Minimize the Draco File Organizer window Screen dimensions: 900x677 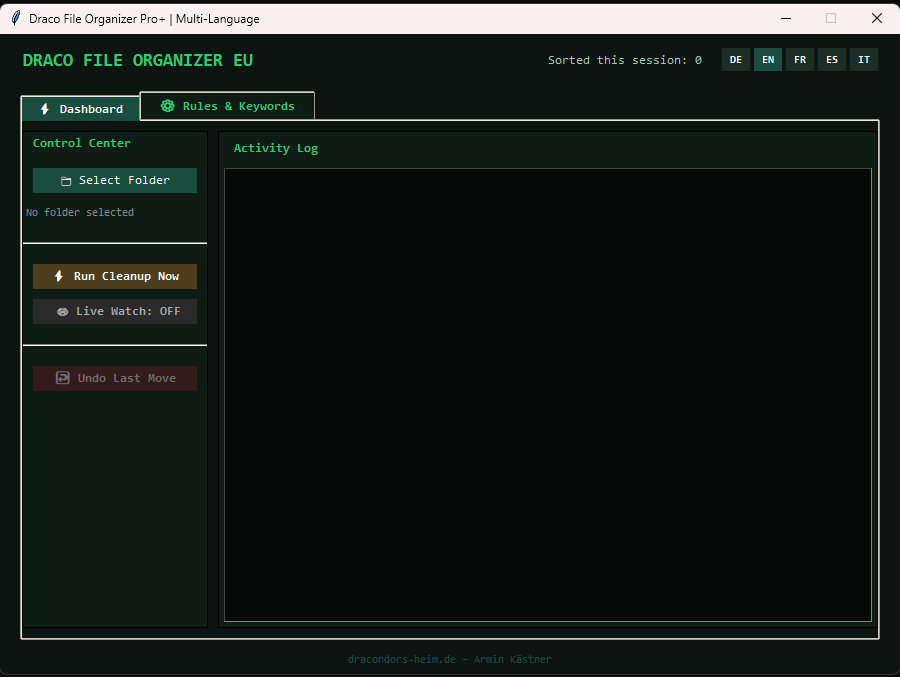tap(786, 18)
